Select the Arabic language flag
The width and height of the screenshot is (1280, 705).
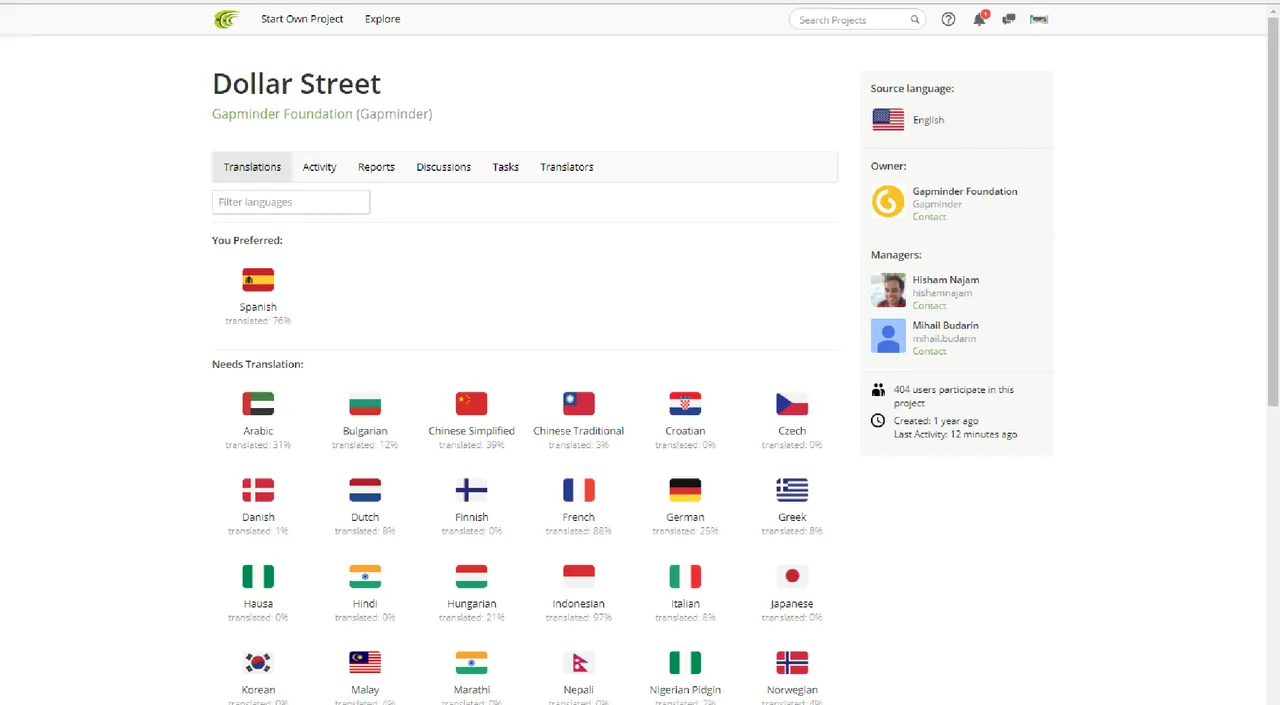258,403
